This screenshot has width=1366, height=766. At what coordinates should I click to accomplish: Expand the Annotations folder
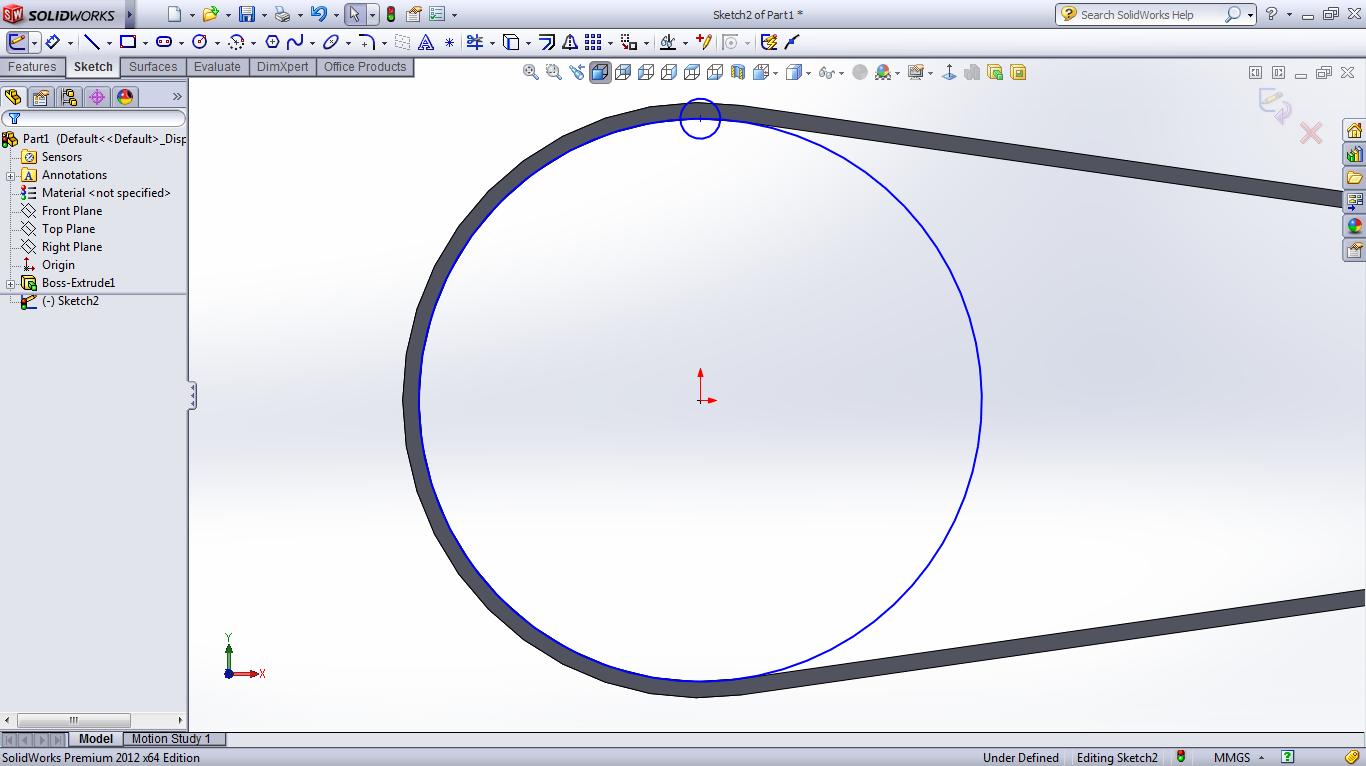[x=11, y=175]
